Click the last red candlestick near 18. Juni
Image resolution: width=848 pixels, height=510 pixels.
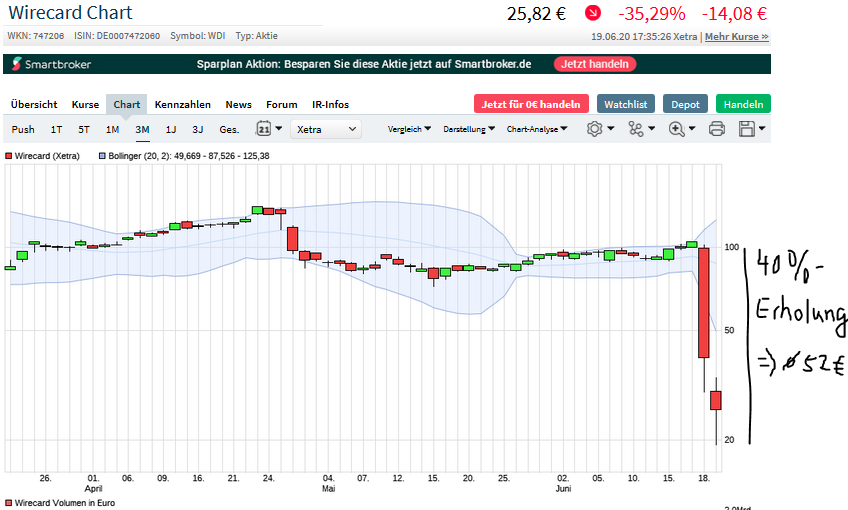point(716,400)
